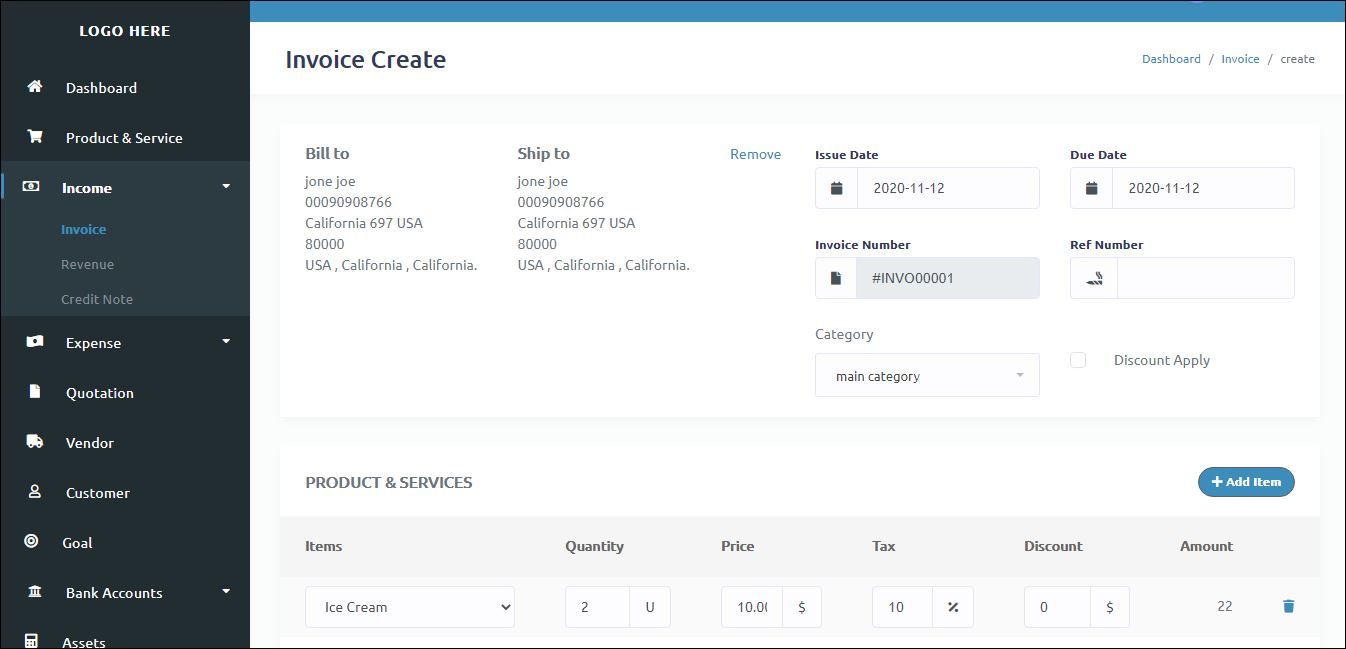Open Credit Note submenu item
Viewport: 1346px width, 649px height.
click(x=97, y=299)
